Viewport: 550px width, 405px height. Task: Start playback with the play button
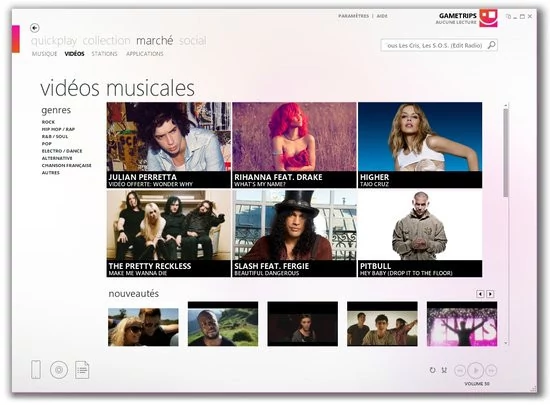coord(476,370)
